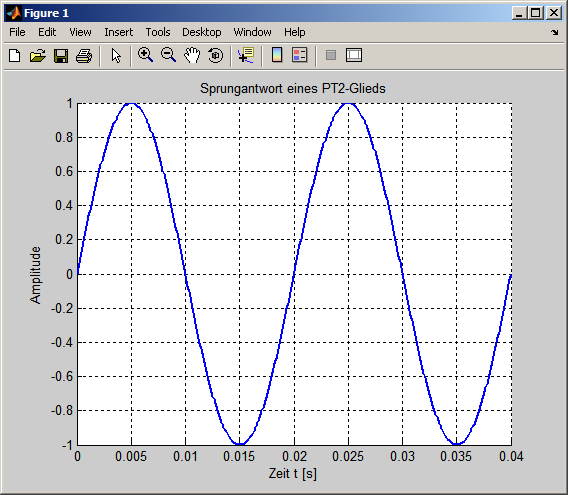
Task: Activate the Edit Plot arrow tool
Action: 116,56
